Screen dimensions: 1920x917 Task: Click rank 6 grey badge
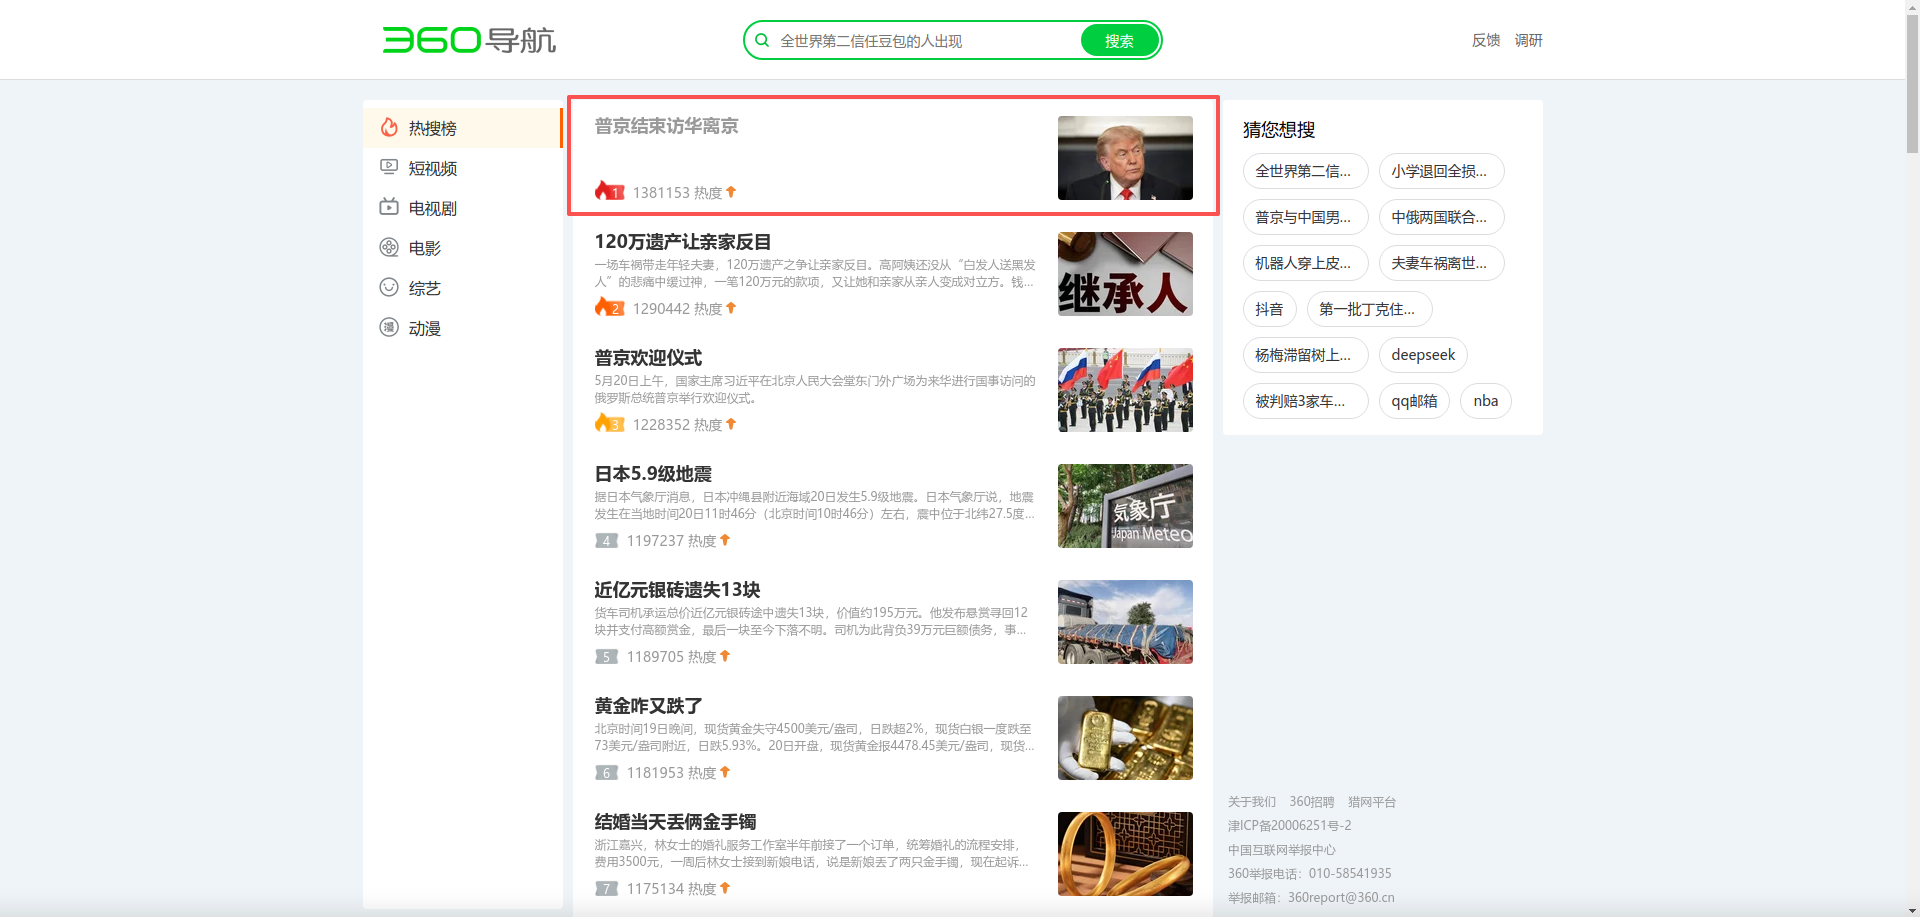pos(606,772)
